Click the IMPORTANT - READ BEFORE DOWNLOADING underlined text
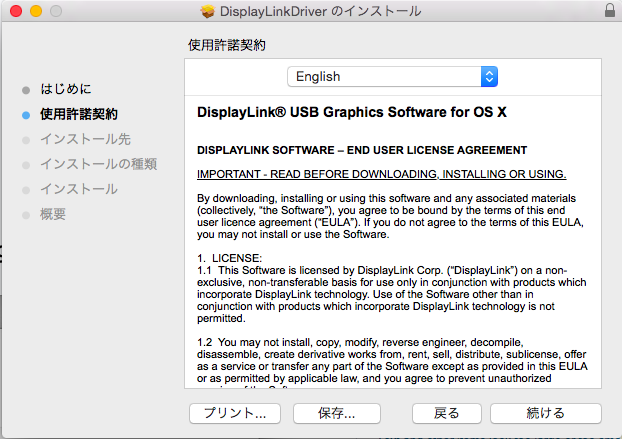 pos(382,174)
